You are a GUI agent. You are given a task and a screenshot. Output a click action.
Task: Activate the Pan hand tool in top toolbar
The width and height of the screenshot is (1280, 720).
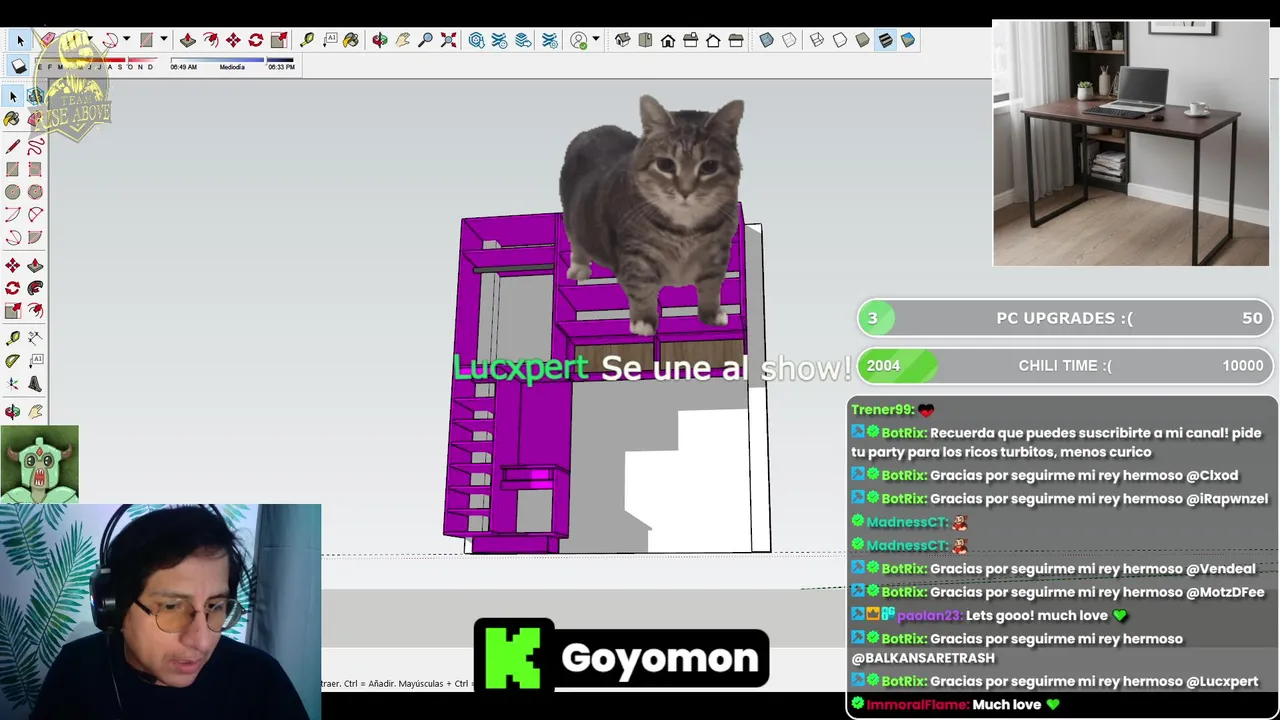click(x=403, y=40)
